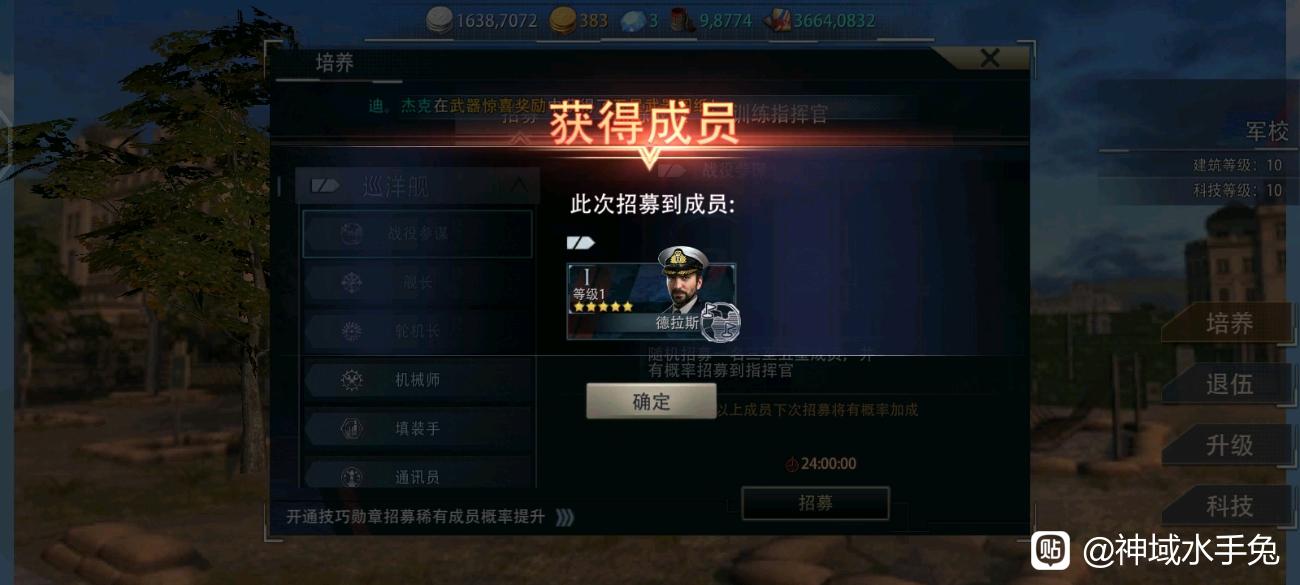The image size is (1300, 585).
Task: Close the 培养 panel window
Action: (x=989, y=58)
